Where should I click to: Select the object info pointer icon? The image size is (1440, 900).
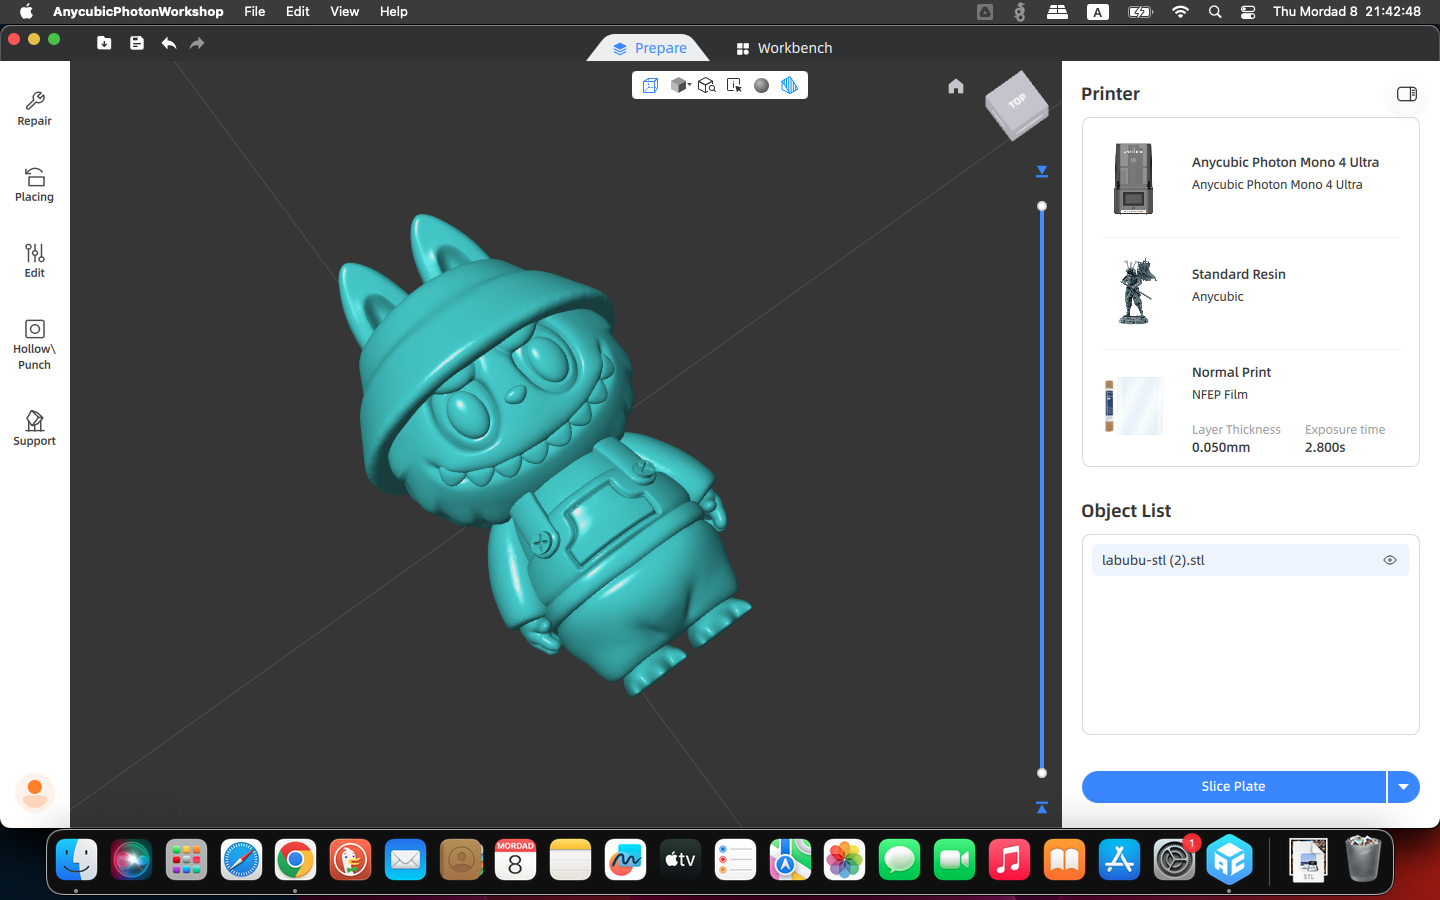(x=734, y=86)
